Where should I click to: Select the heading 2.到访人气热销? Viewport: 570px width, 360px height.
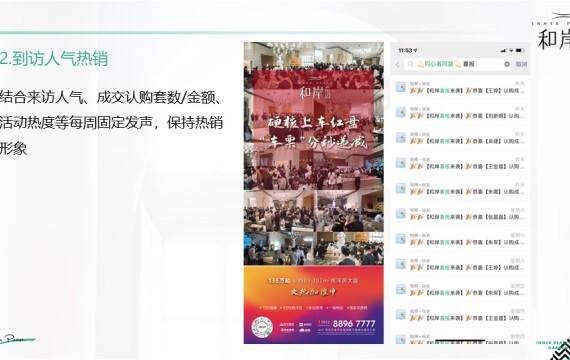[x=54, y=58]
